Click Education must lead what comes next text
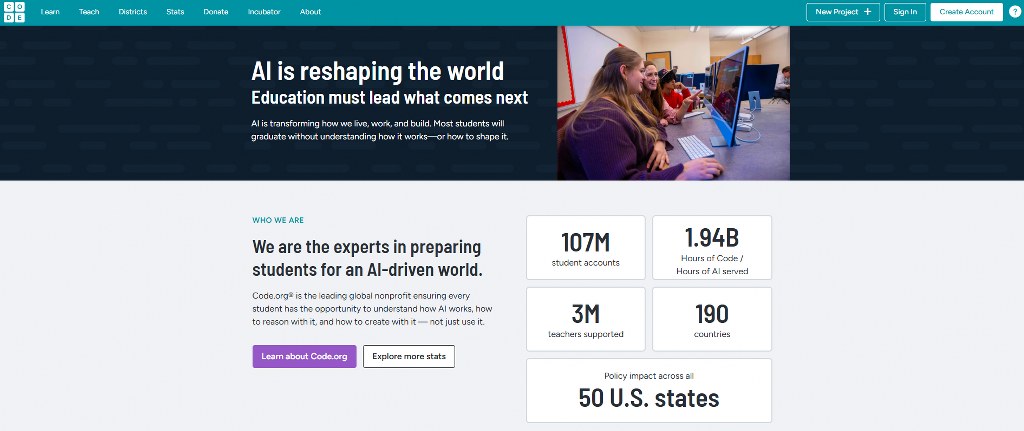This screenshot has height=431, width=1024. [390, 98]
